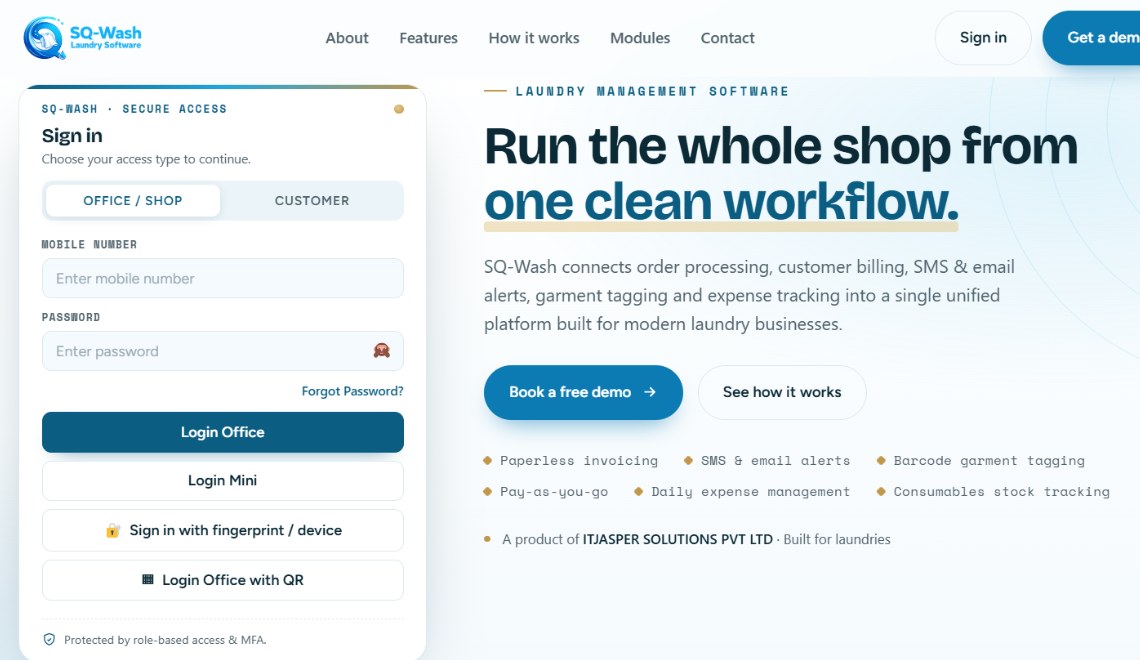This screenshot has height=660, width=1140.
Task: Select the OFFICE / SHOP access tab
Action: 132,201
